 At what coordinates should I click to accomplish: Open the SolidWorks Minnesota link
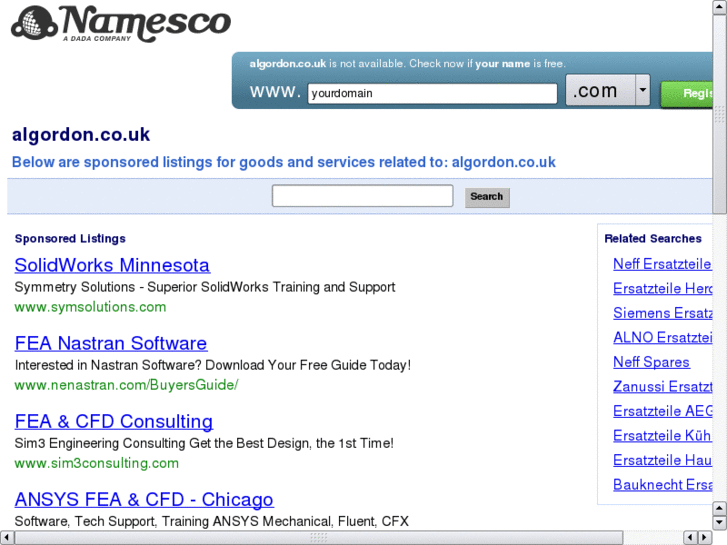112,265
